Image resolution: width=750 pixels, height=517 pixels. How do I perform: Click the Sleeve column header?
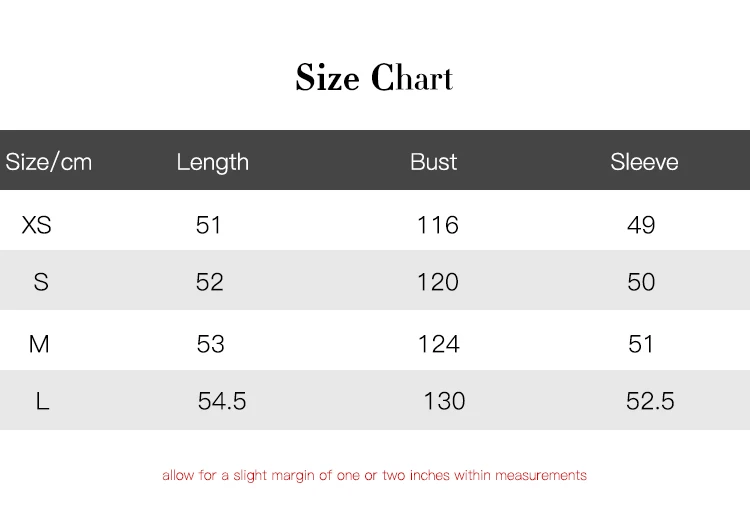(x=644, y=162)
